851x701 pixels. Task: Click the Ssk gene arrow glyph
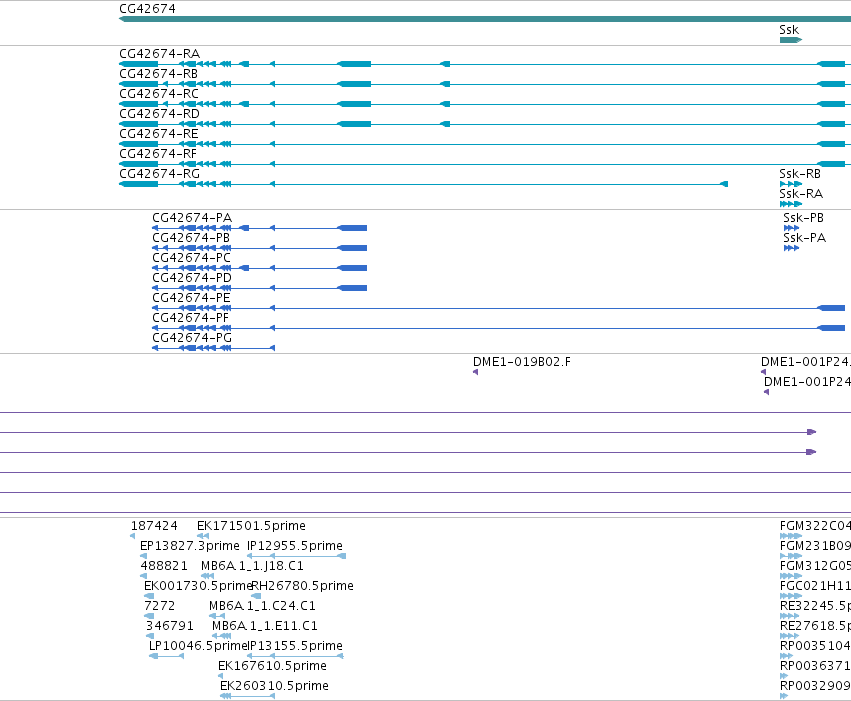click(791, 40)
